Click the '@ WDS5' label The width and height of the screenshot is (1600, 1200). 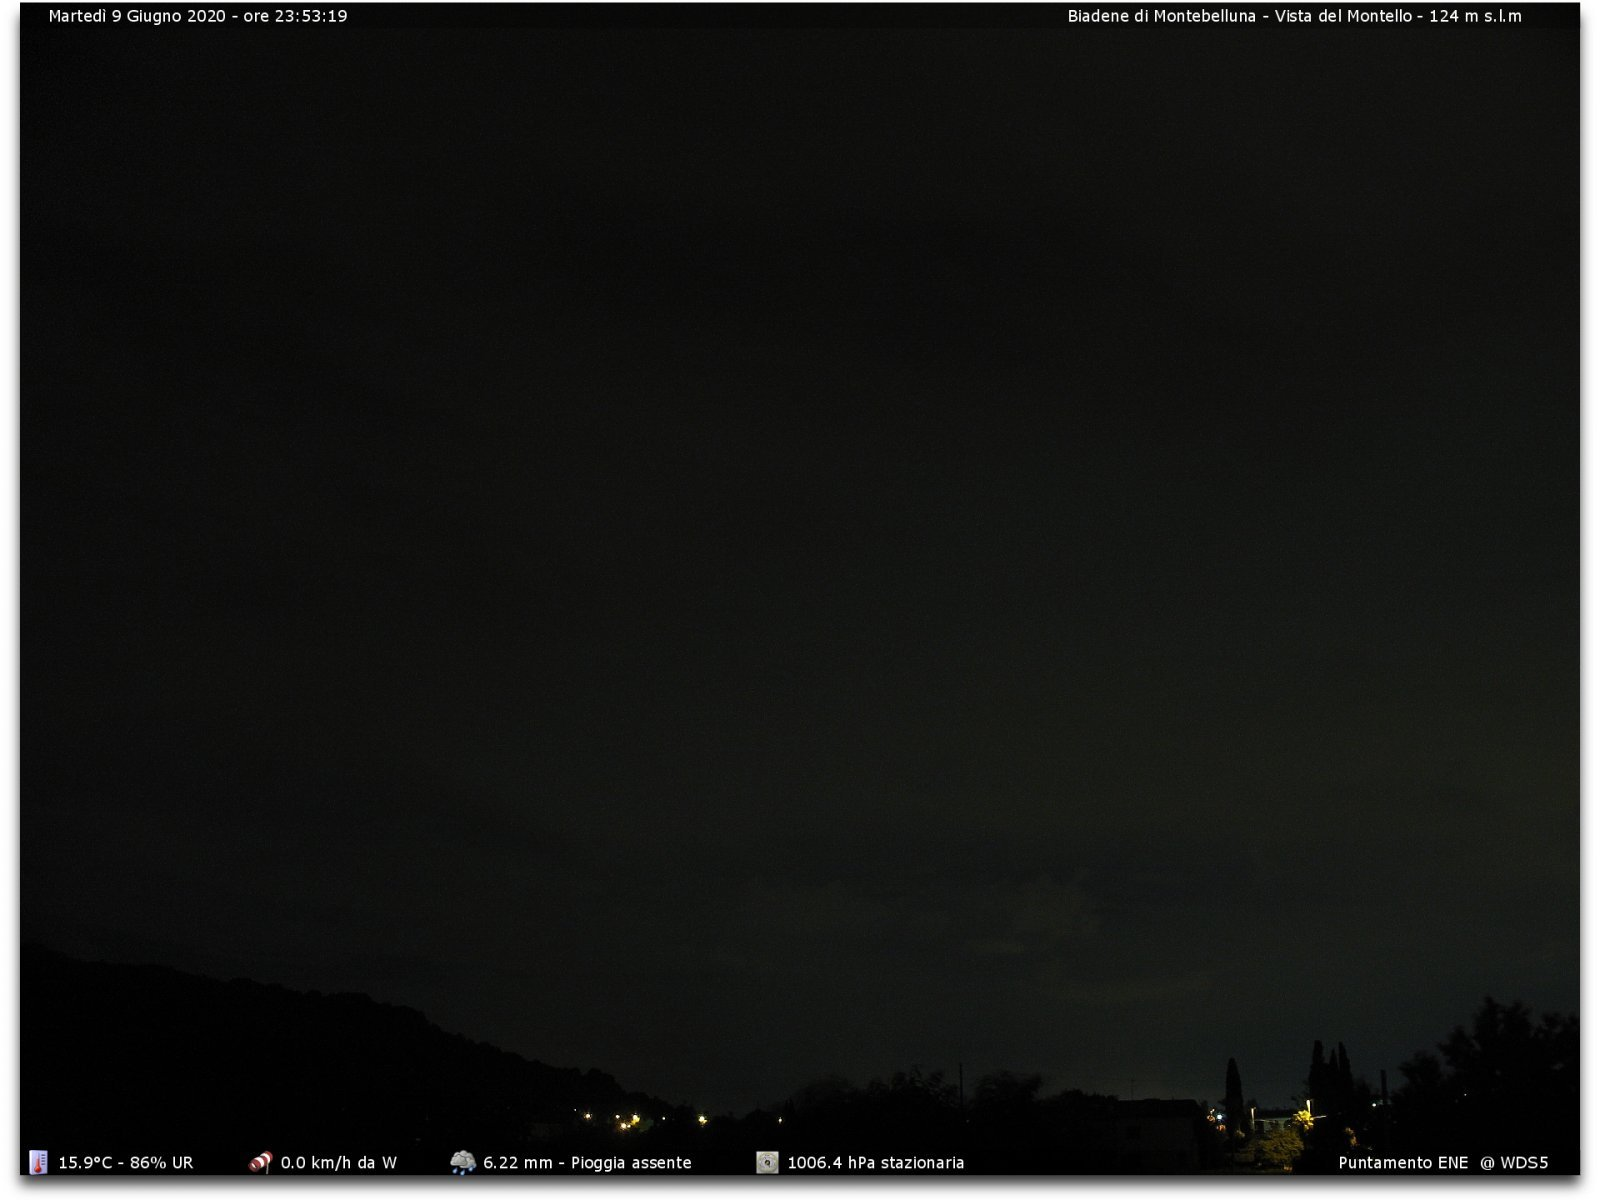click(1514, 1163)
